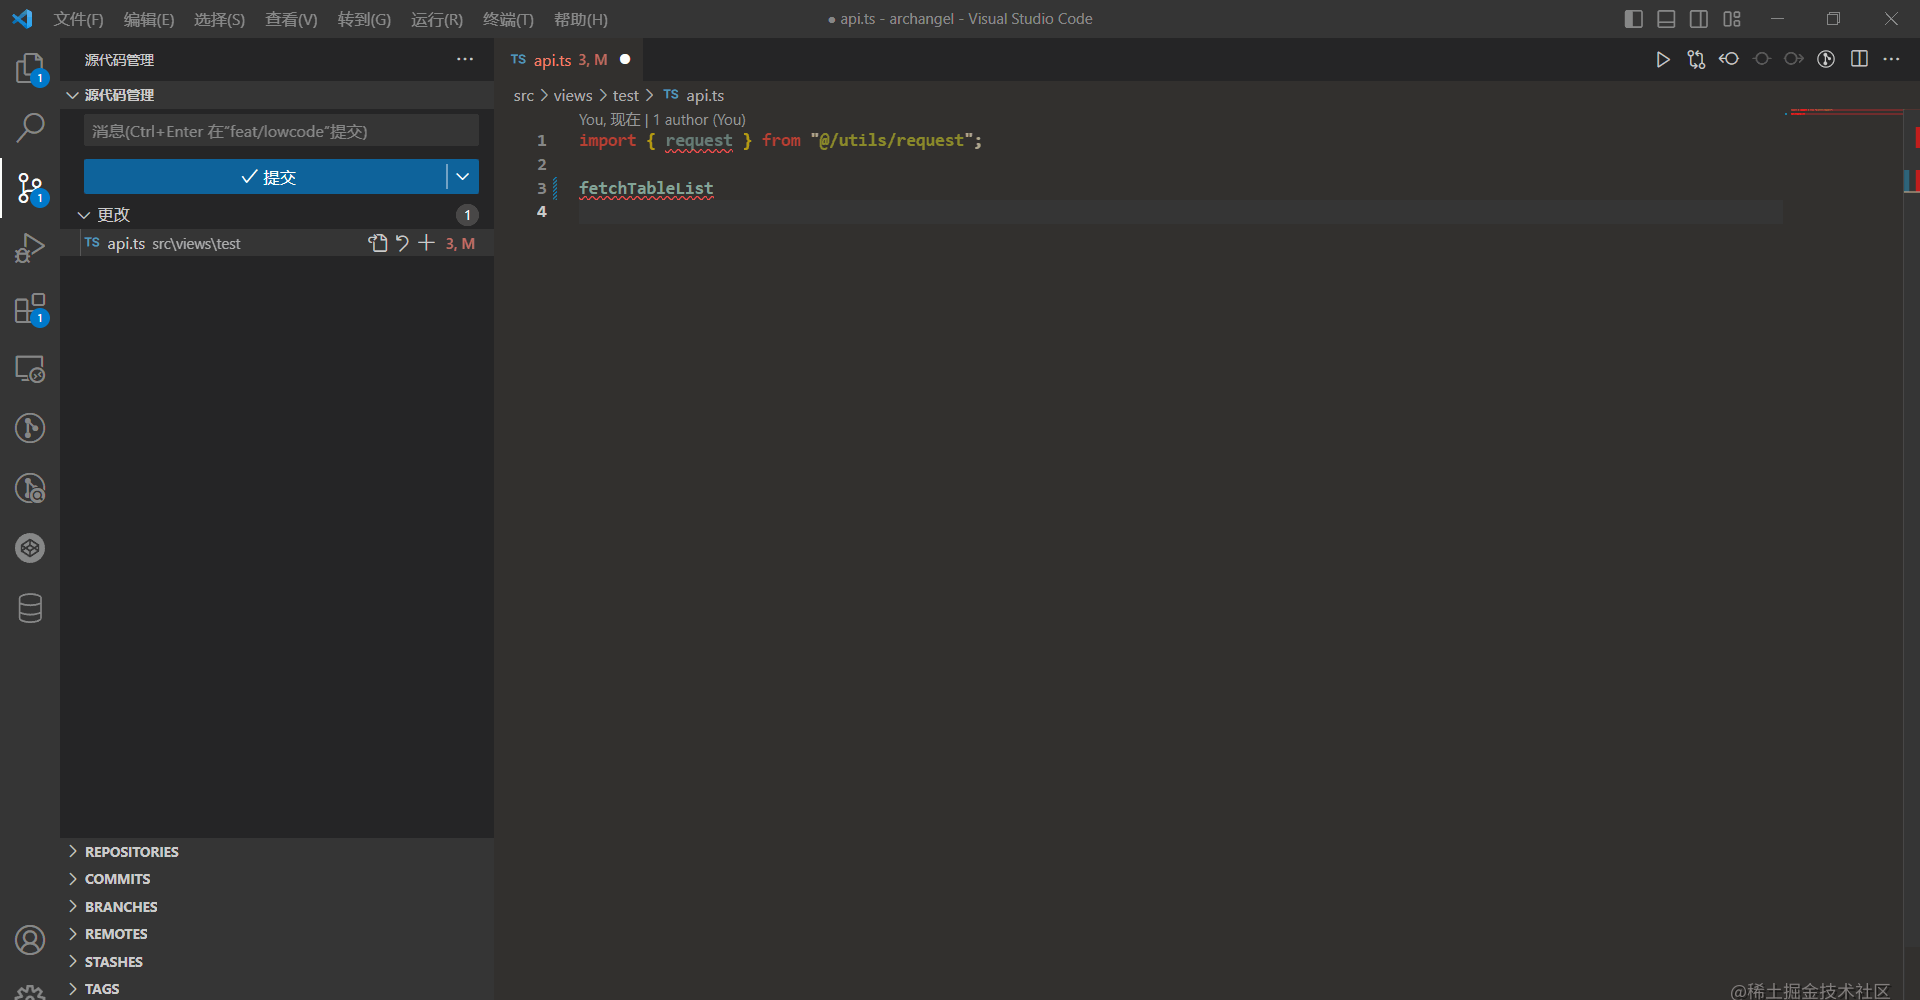Open the 选择(S) menu
Viewport: 1920px width, 1000px height.
(x=219, y=19)
